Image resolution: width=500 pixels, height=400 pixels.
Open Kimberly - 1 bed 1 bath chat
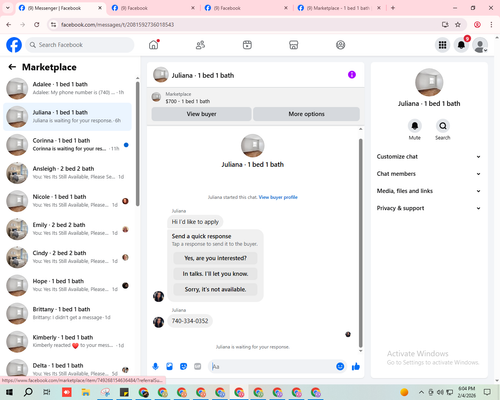[67, 341]
